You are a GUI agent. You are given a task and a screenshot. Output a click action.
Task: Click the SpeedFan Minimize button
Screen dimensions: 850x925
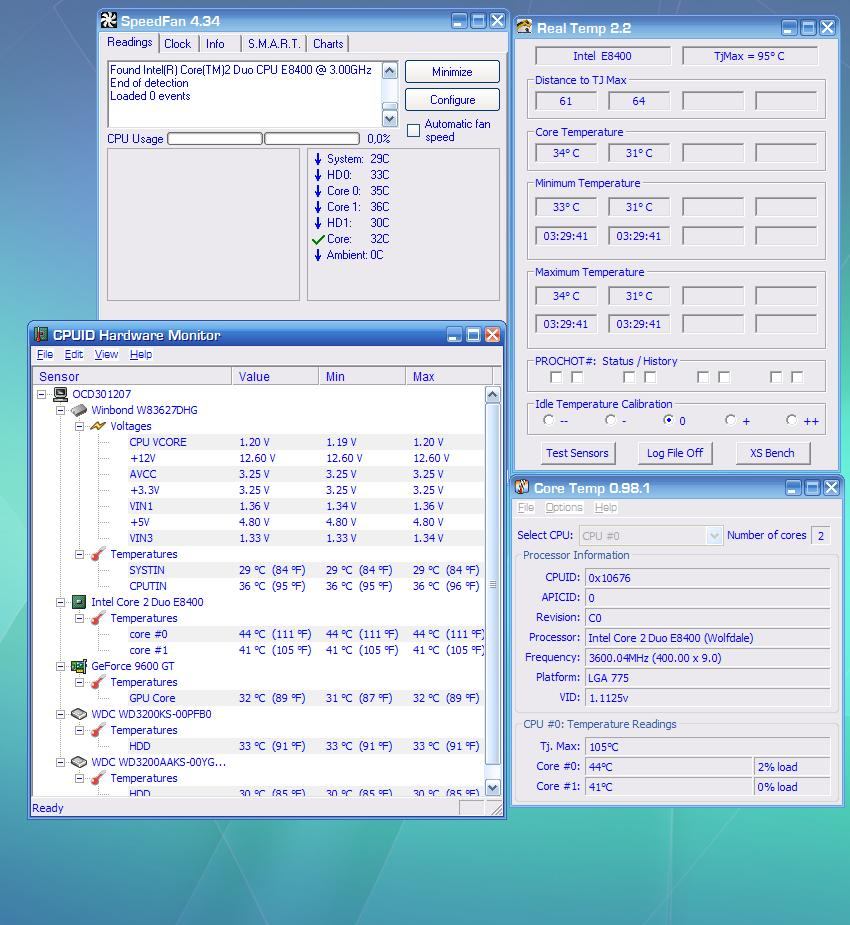pyautogui.click(x=452, y=71)
